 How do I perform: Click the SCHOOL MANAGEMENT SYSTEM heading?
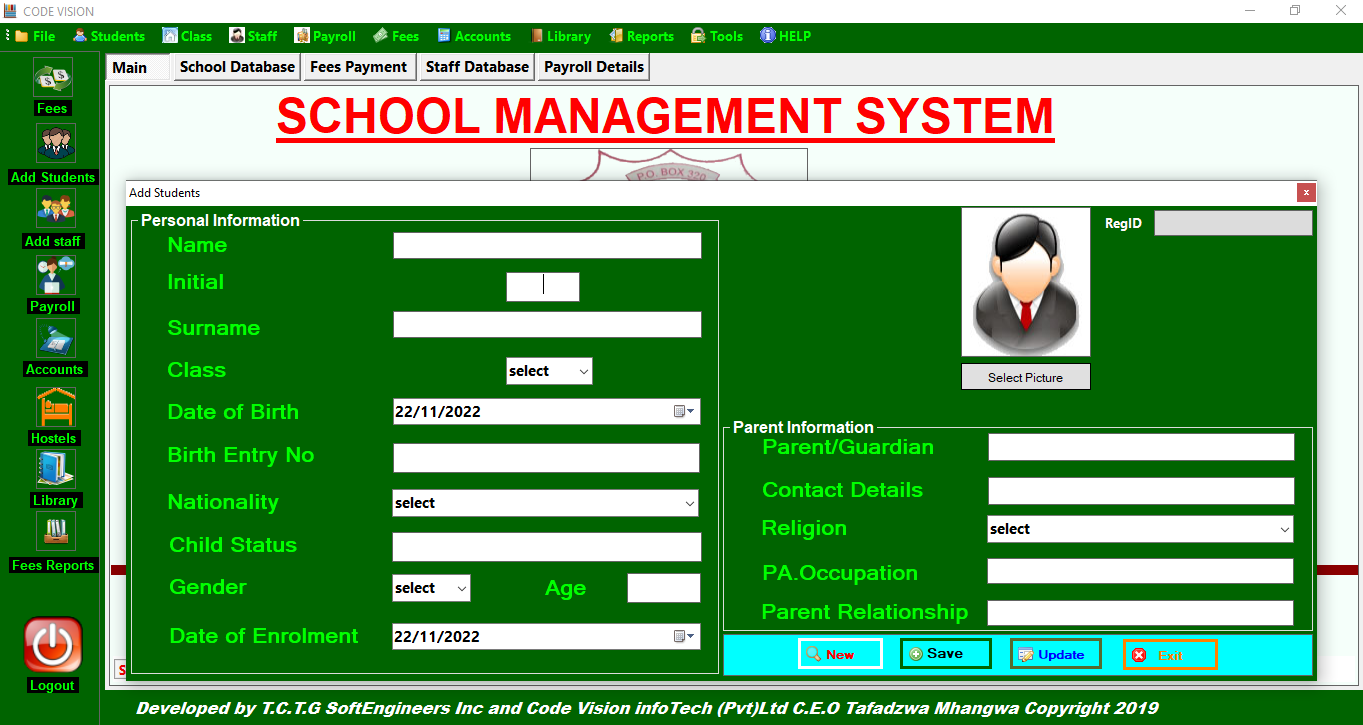point(665,116)
